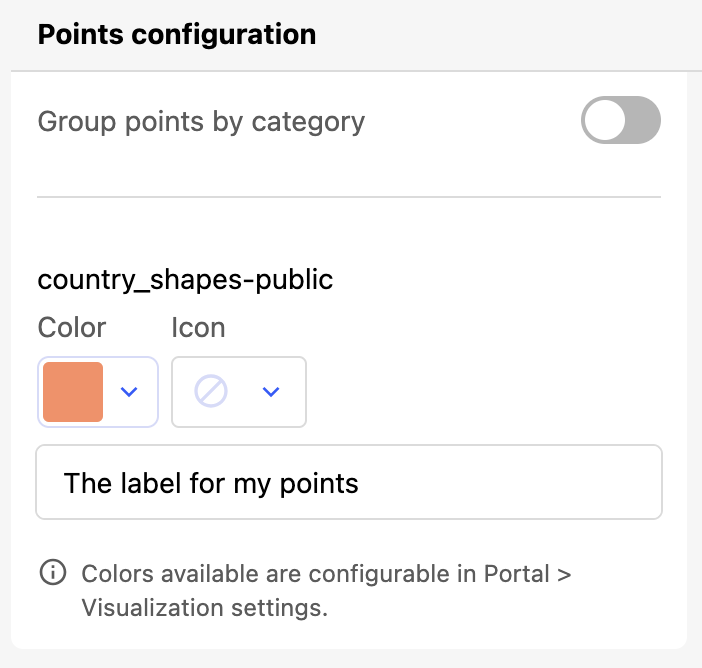Click the divider line below the toggle
The image size is (702, 668).
click(x=348, y=197)
